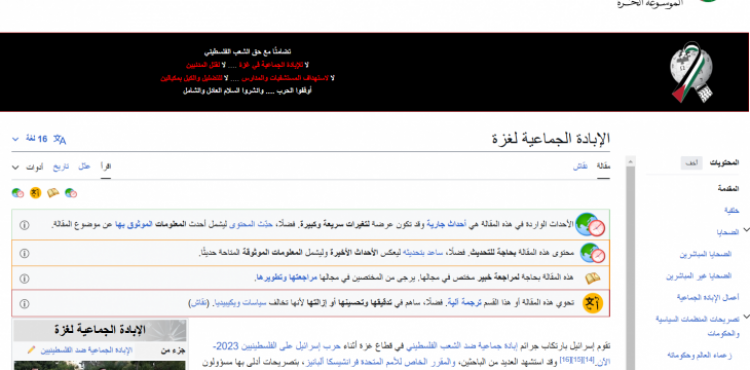This screenshot has width=750, height=370.
Task: Click حدّث المحتوى link in first notice
Action: (x=251, y=225)
